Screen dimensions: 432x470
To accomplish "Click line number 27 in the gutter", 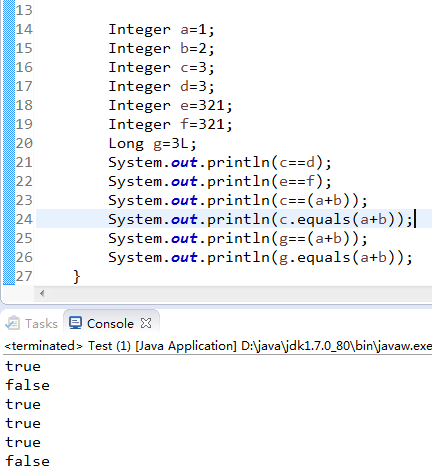I will coord(24,276).
